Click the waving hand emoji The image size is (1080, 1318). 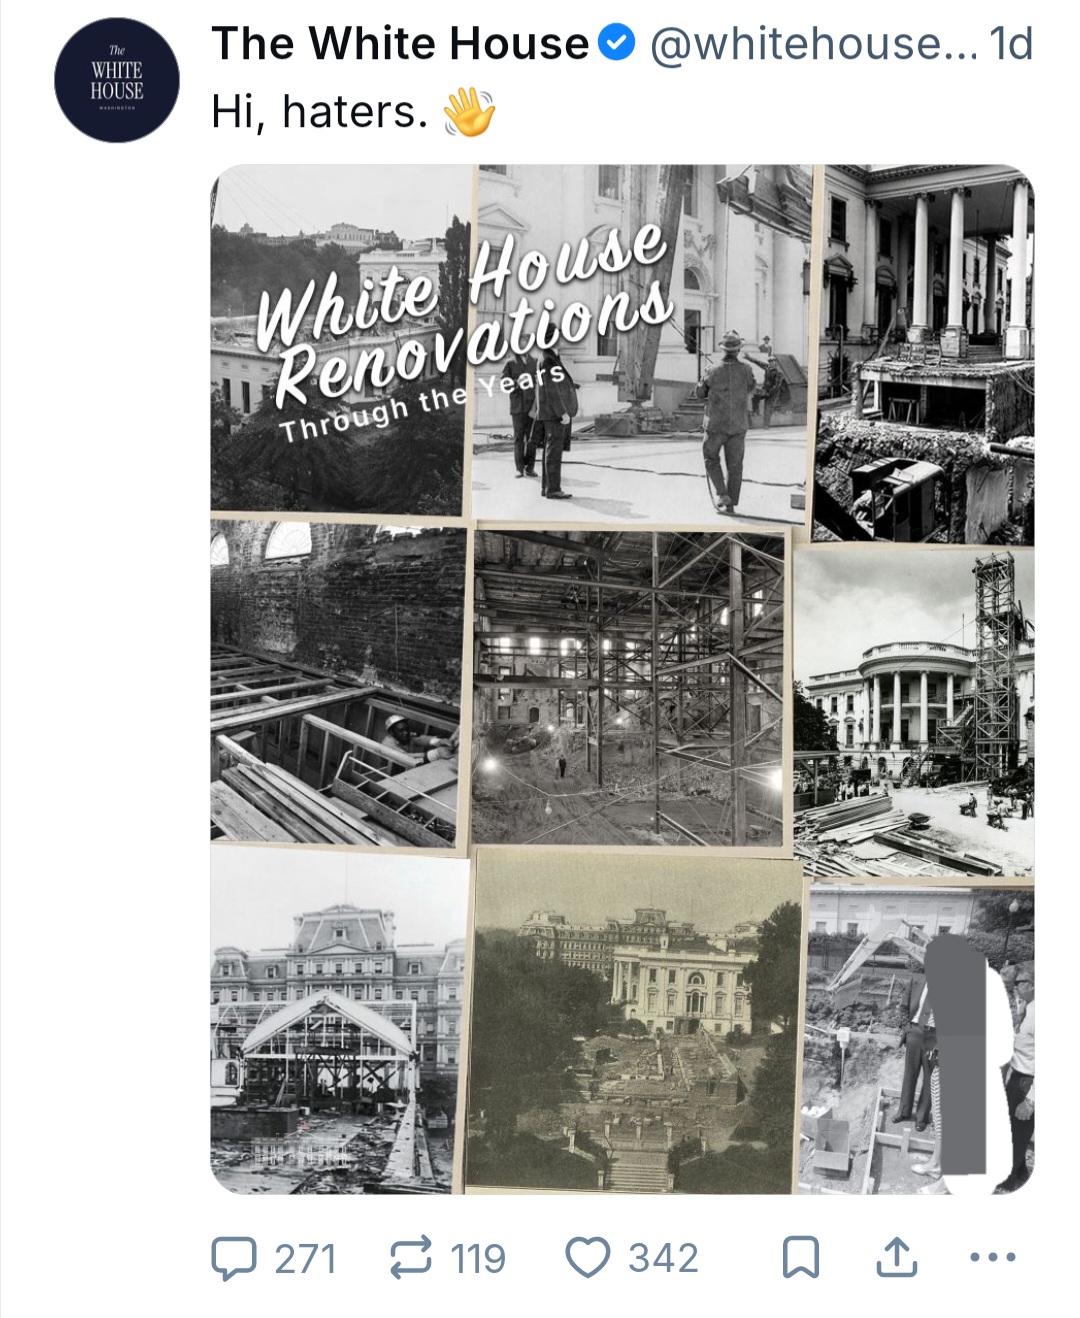tap(469, 112)
